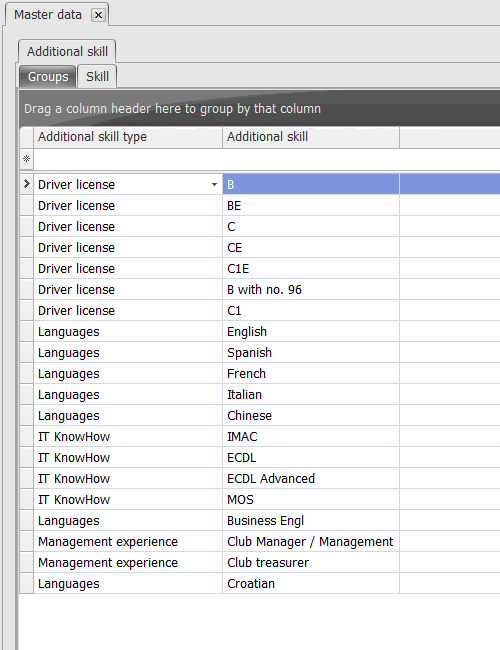Select the B with no. 96 cell
500x650 pixels.
coord(311,290)
